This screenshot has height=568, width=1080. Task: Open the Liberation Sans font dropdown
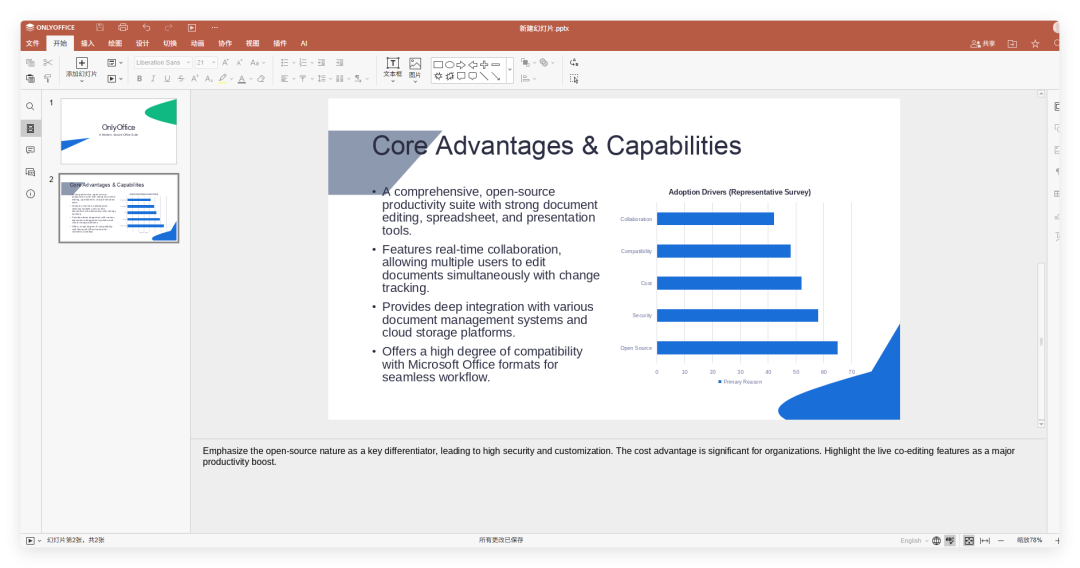click(x=188, y=63)
